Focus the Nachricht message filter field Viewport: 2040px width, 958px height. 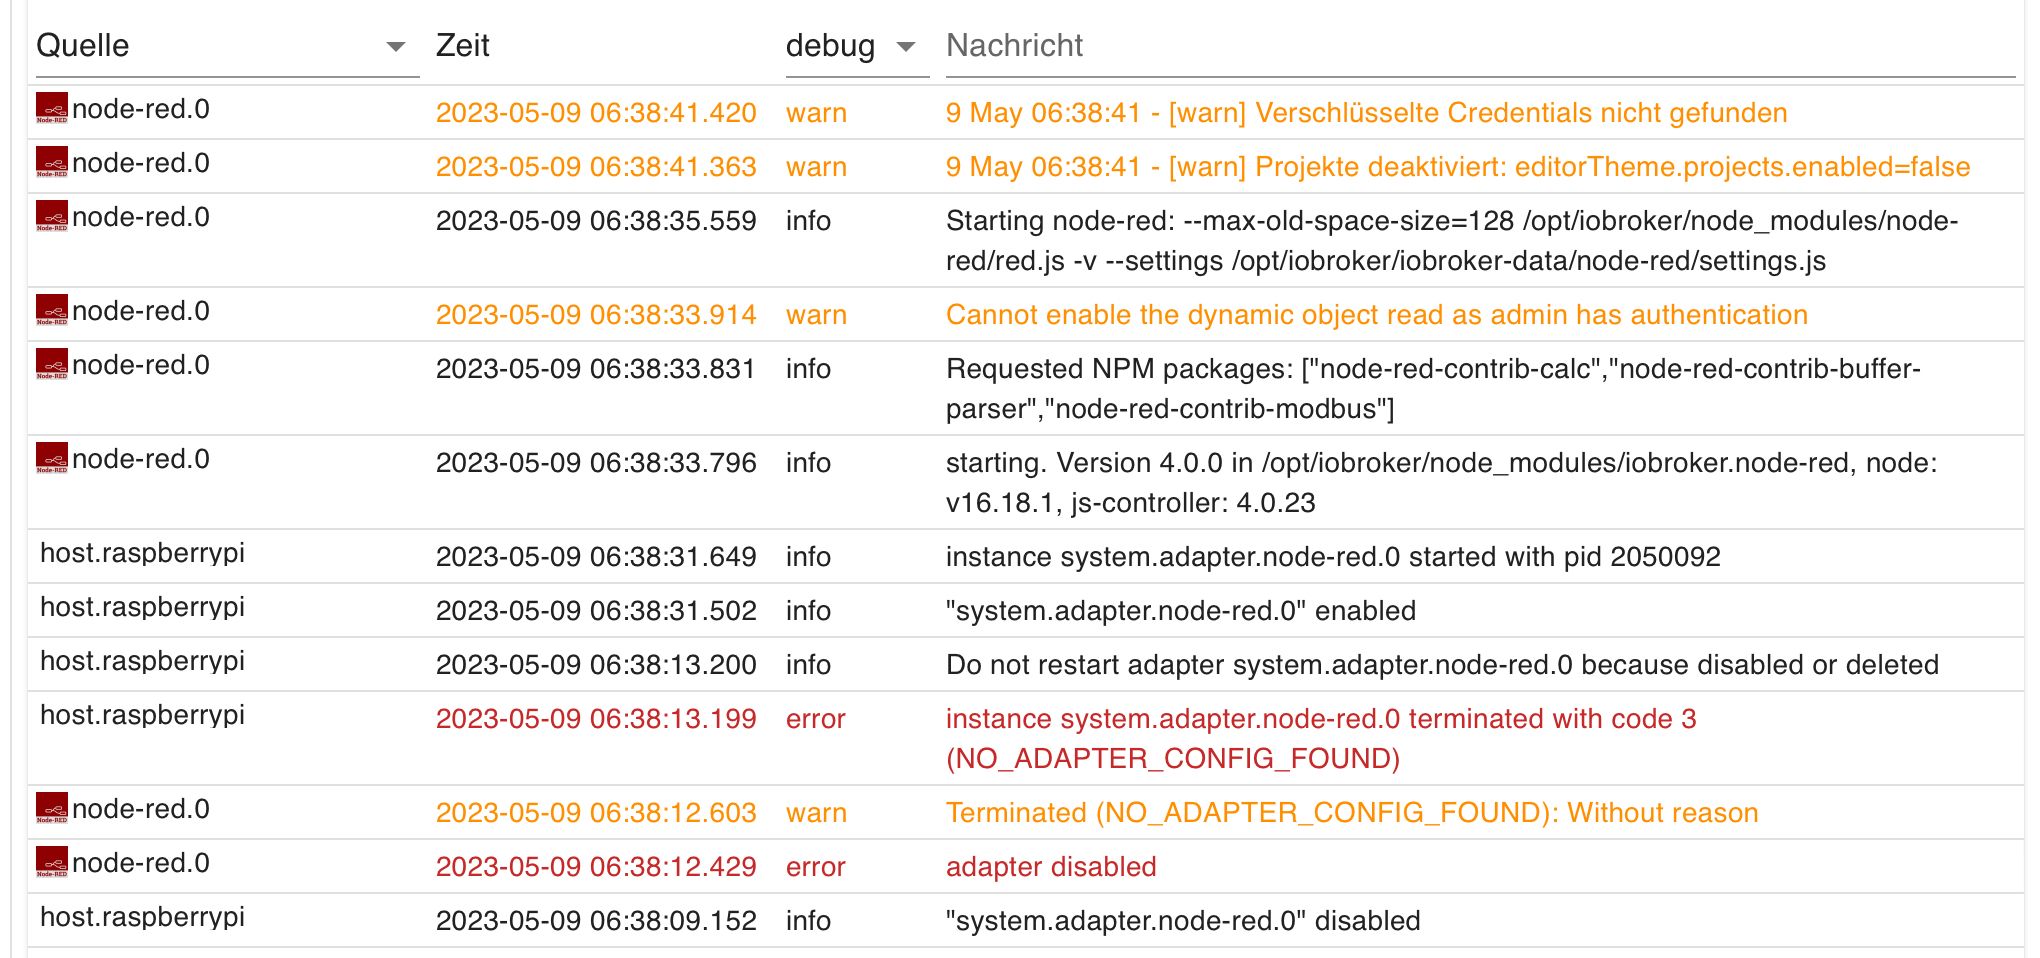click(1478, 46)
